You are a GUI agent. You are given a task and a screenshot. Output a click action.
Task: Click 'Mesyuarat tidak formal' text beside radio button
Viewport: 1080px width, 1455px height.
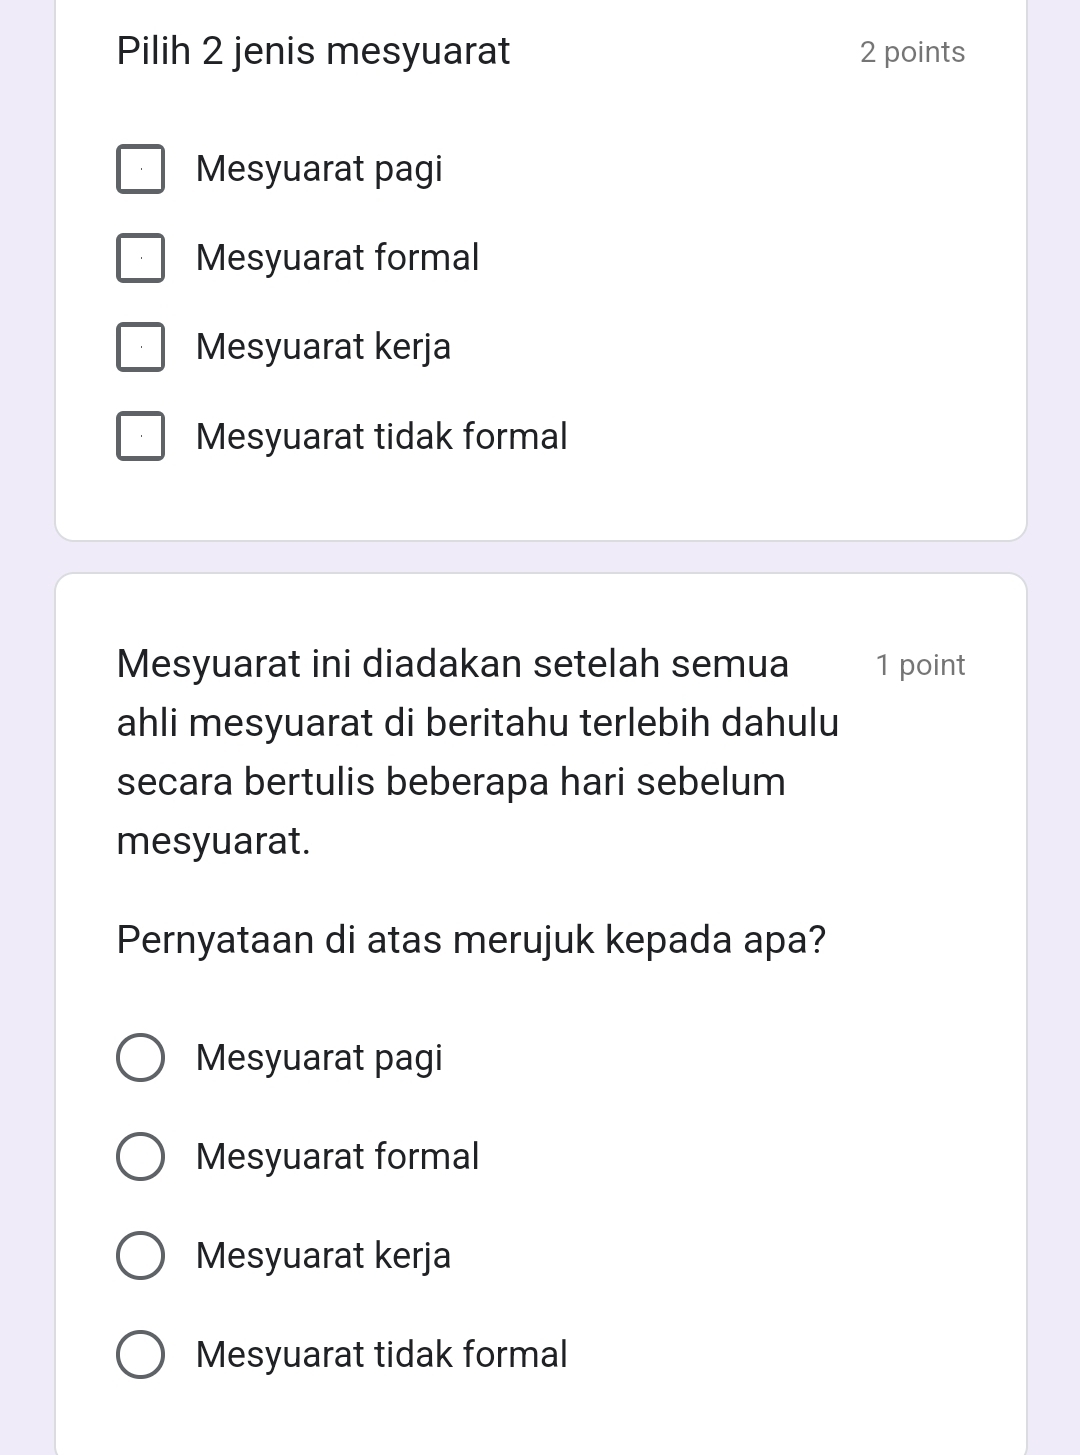tap(381, 1355)
